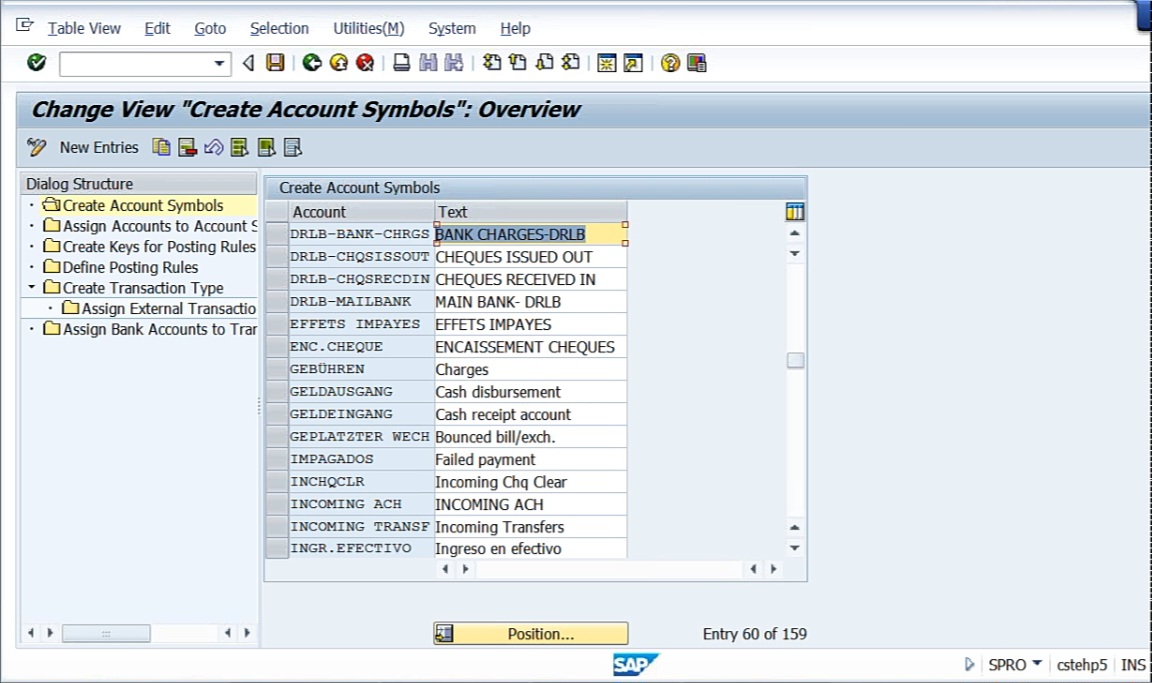Click the table's scroll-down arrow at bottom right
The height and width of the screenshot is (683, 1152).
pyautogui.click(x=794, y=548)
